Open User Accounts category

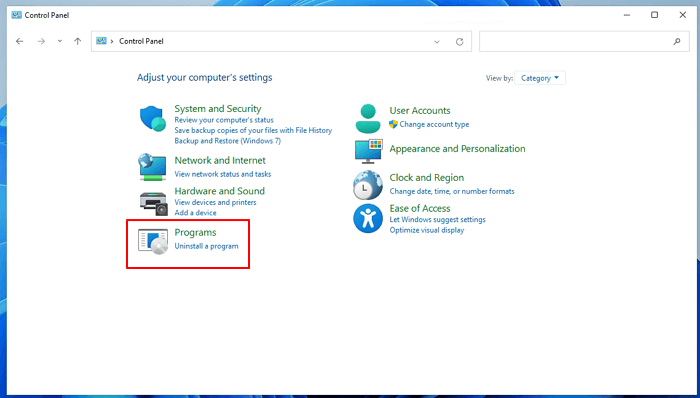tap(420, 111)
